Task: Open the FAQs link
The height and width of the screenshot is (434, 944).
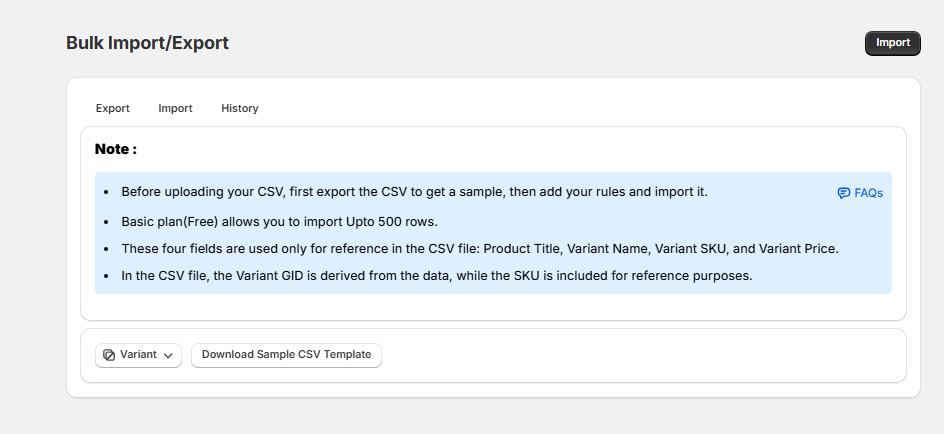Action: (x=868, y=193)
